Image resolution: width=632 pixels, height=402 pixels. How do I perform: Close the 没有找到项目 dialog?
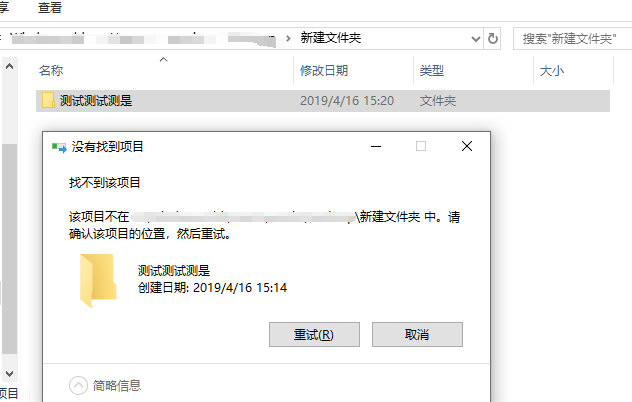pyautogui.click(x=467, y=146)
